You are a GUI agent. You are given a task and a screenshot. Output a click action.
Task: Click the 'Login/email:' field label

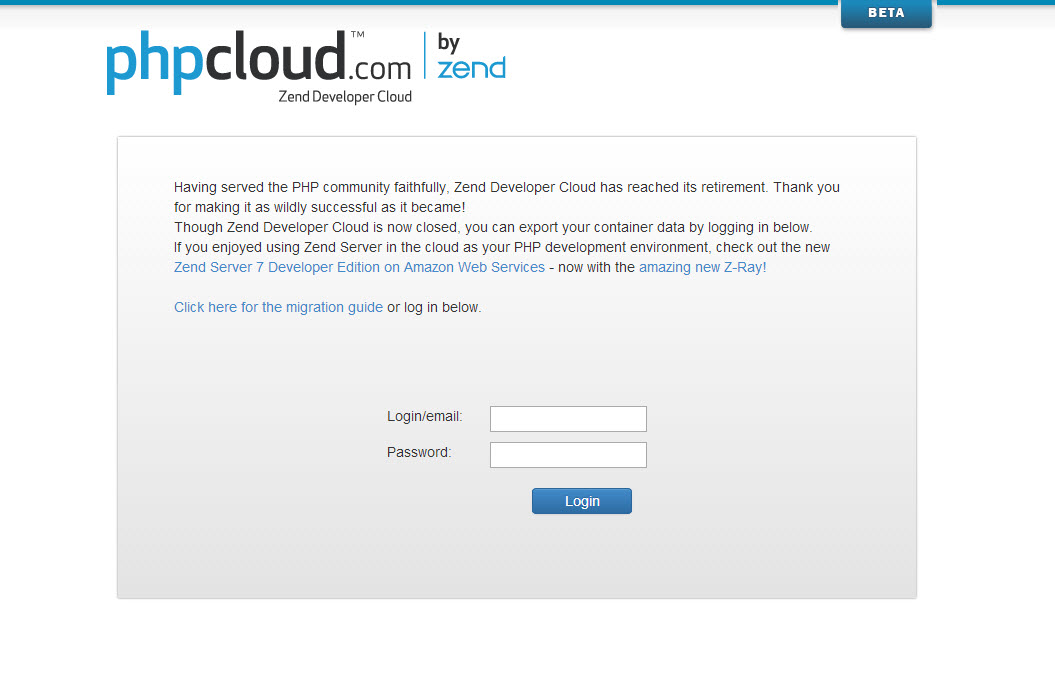point(424,416)
